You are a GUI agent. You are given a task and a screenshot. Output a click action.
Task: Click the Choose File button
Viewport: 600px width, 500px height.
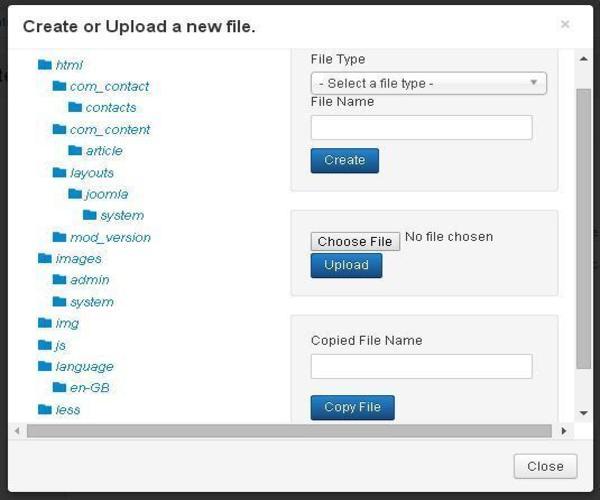click(355, 241)
